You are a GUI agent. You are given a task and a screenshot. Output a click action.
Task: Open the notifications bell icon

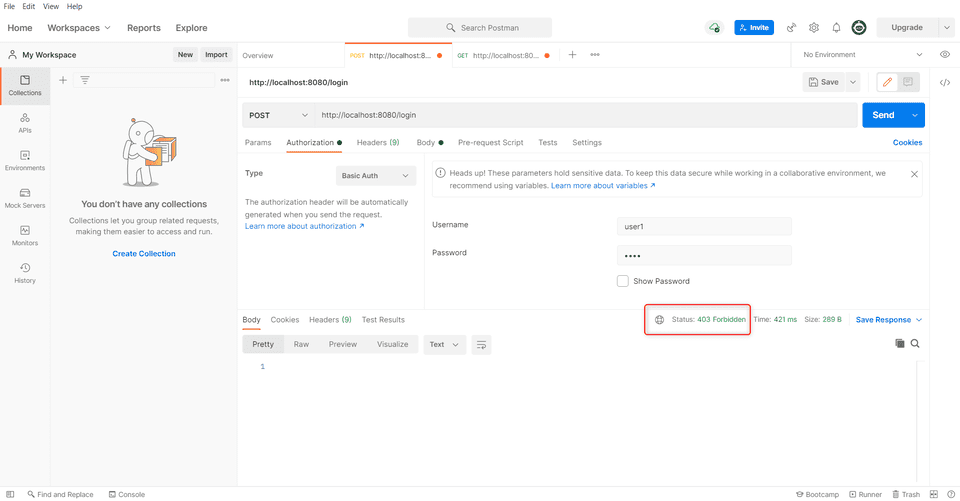[836, 28]
